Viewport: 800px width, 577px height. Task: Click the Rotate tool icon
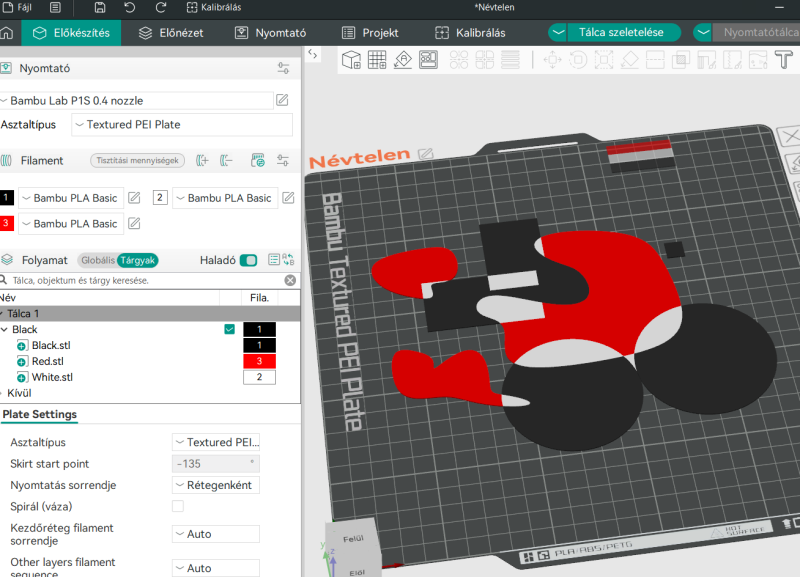pos(578,60)
